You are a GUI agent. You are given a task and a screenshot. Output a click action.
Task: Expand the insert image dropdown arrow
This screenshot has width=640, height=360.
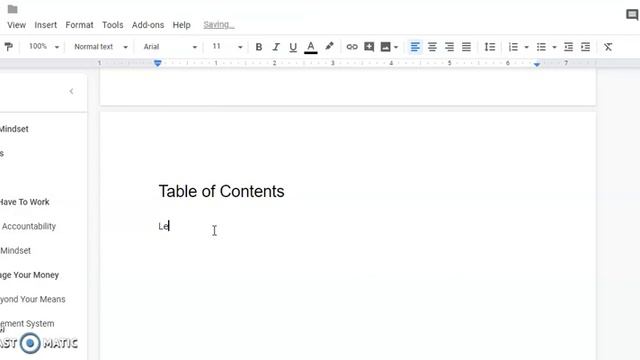(396, 47)
